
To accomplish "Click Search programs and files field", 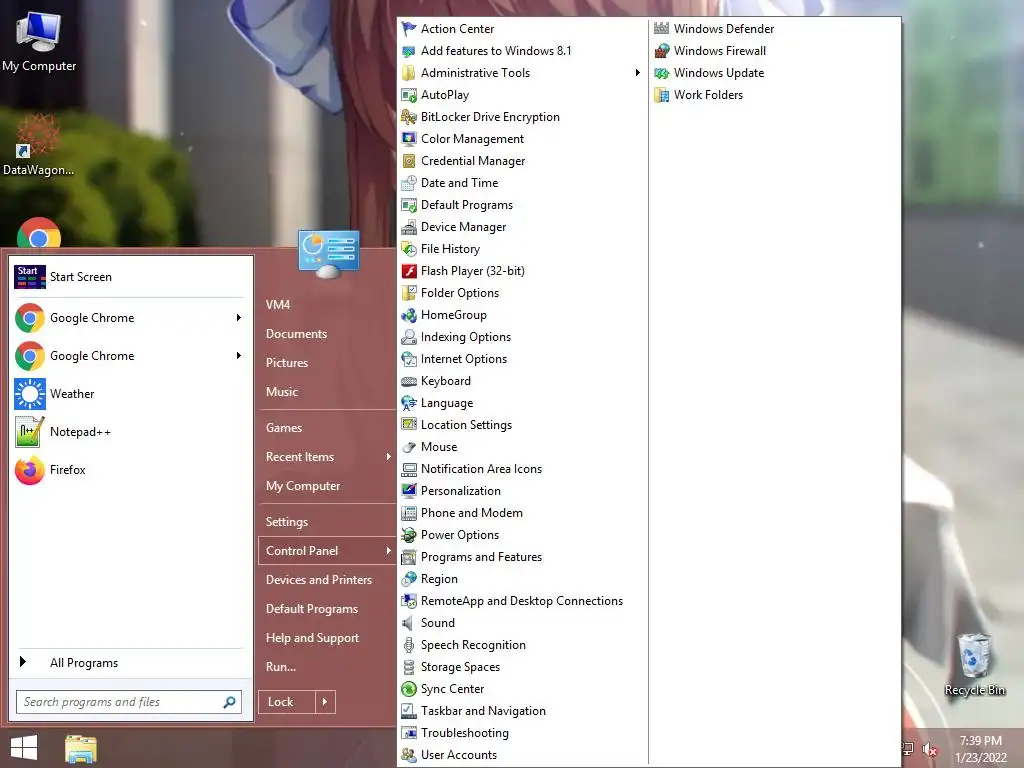I will click(x=129, y=702).
